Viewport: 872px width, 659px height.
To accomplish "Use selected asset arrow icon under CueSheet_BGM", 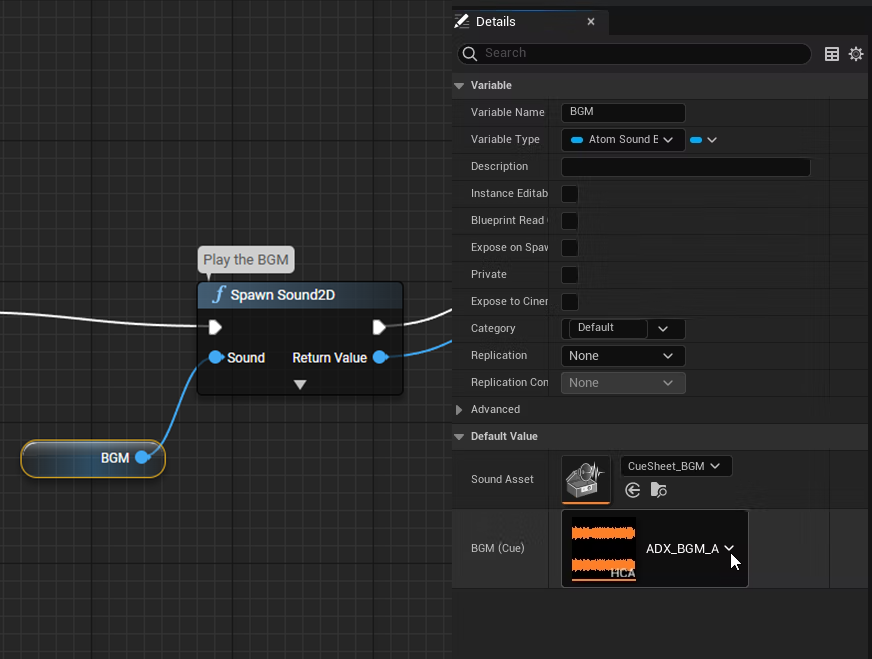I will 632,490.
